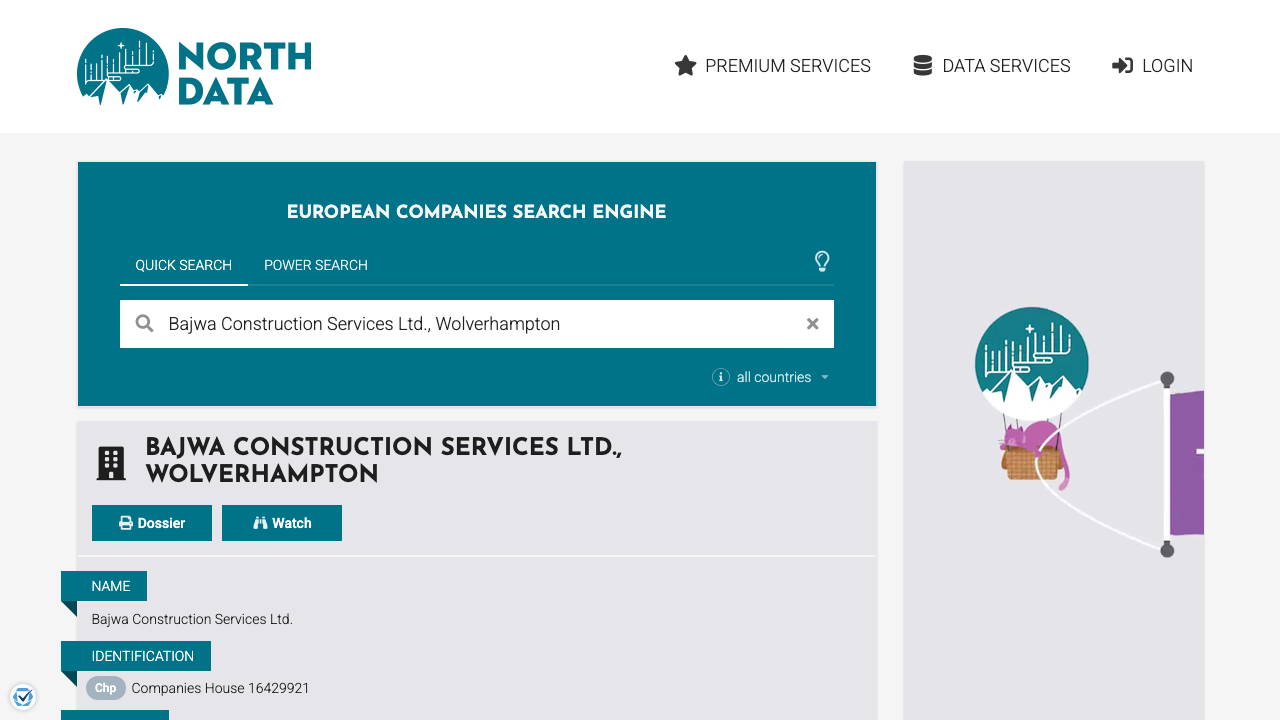
Task: Click the checkmark badge in the bottom corner
Action: click(22, 696)
